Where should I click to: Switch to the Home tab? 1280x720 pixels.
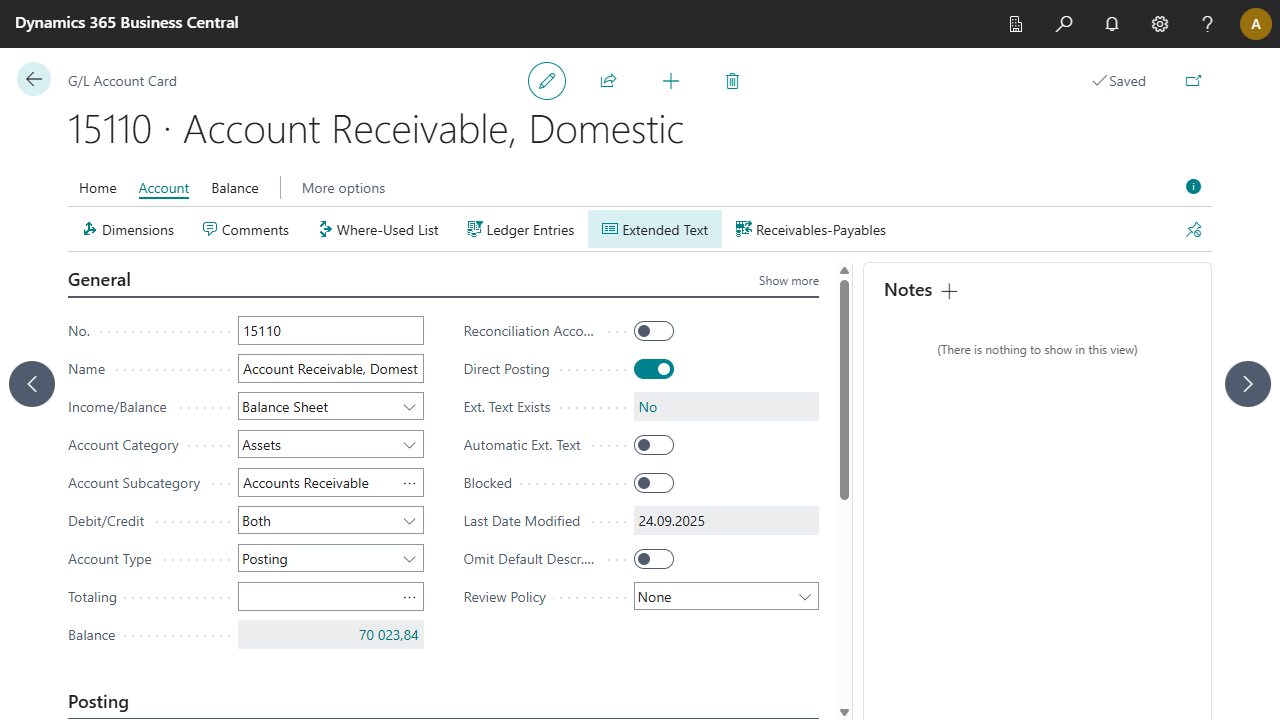point(98,188)
